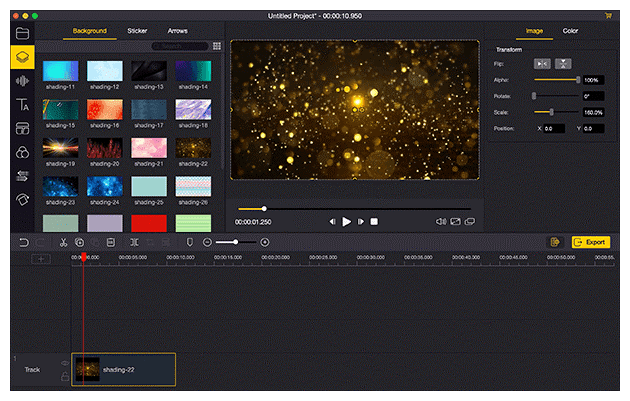Select the shading-16 thumbnail
The height and width of the screenshot is (401, 630).
104,110
